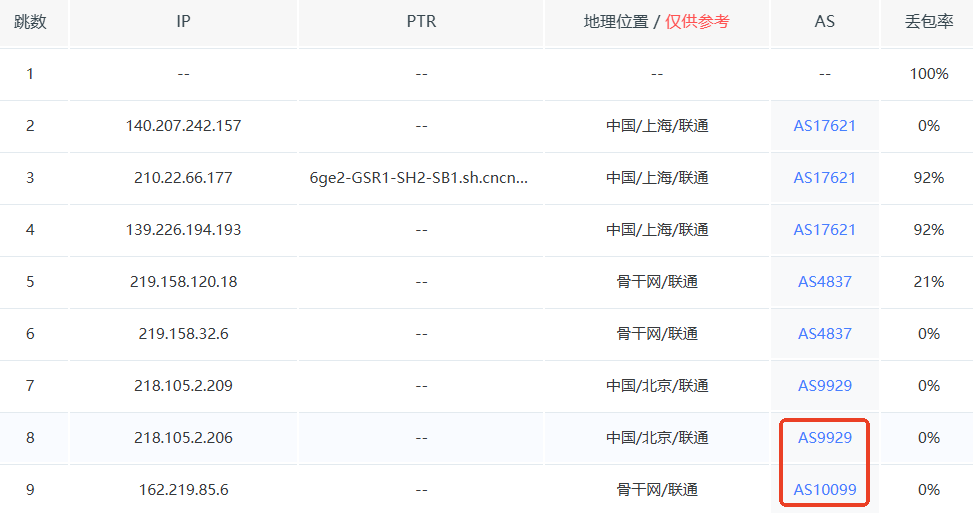This screenshot has height=513, width=973.
Task: Click IP address 140.207.242.157
Action: tap(183, 126)
